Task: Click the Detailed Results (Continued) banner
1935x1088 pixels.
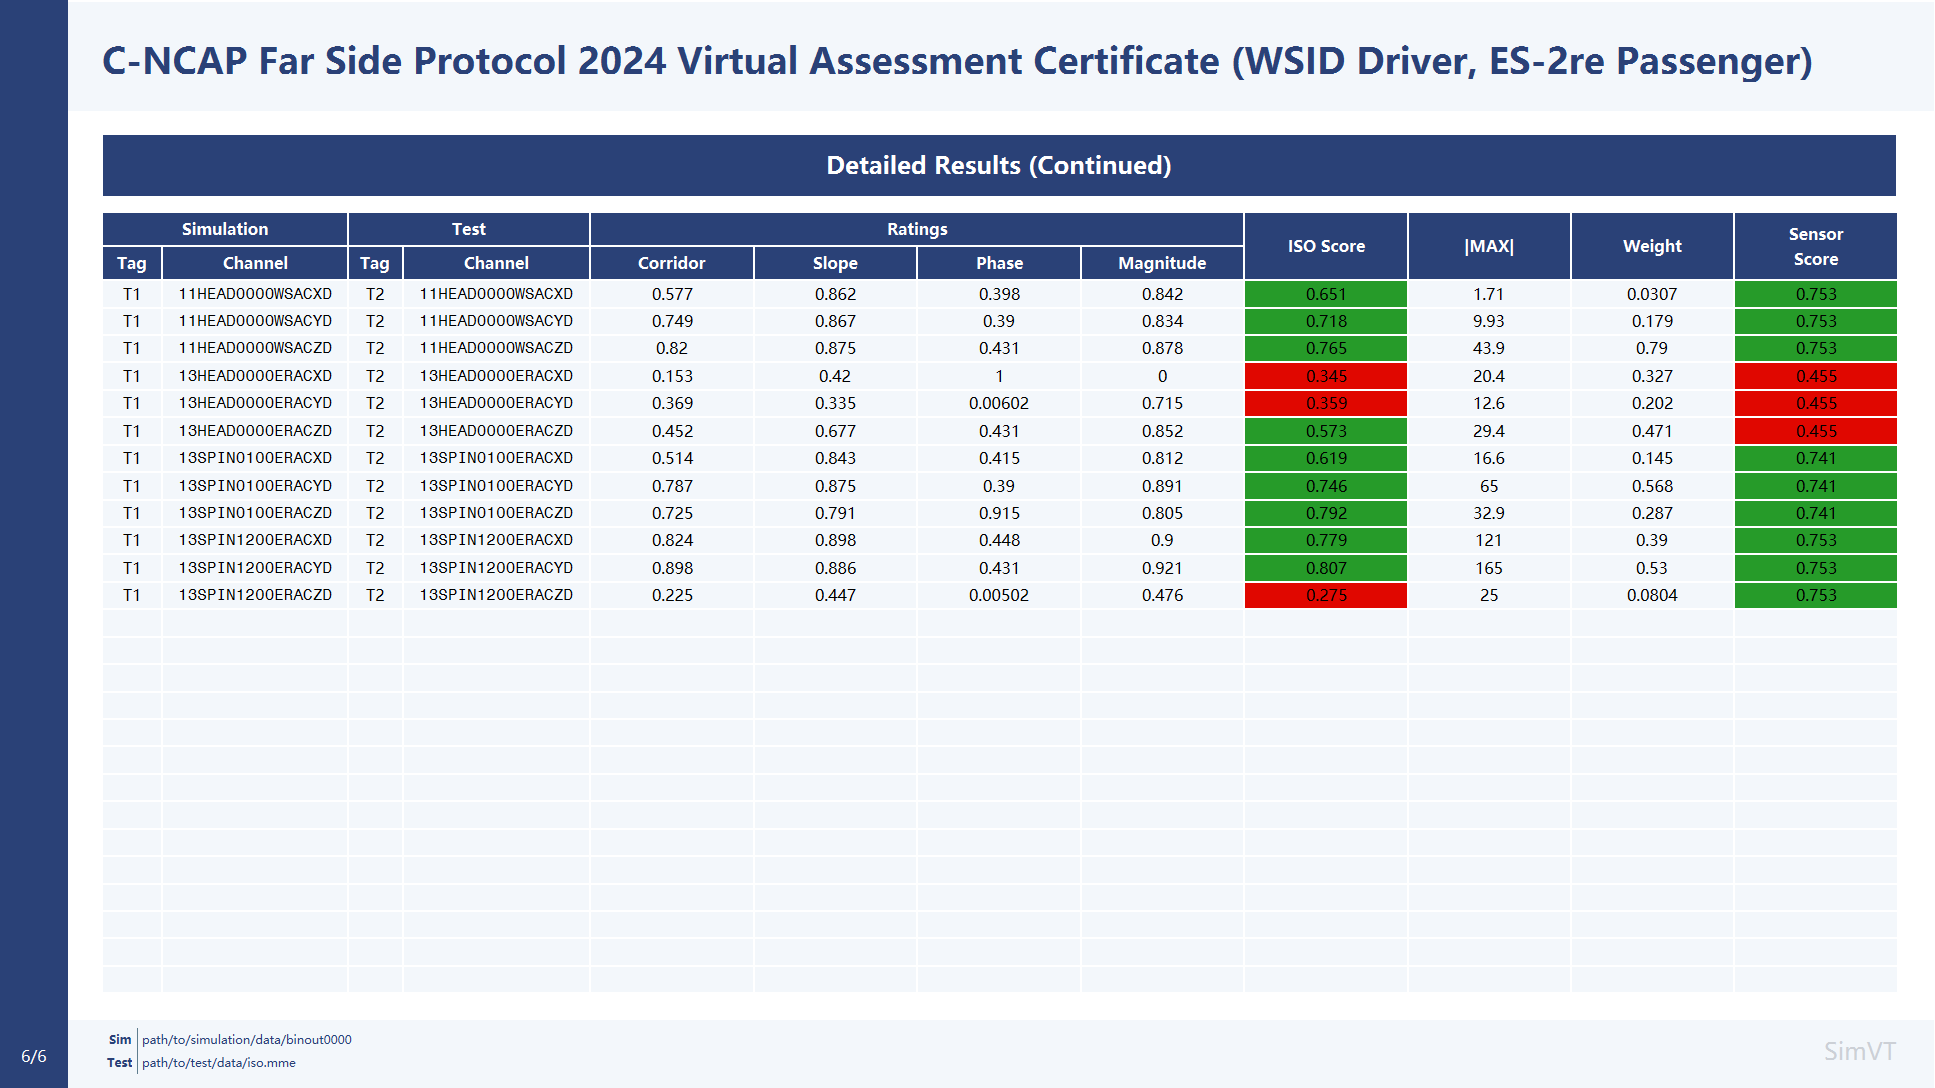Action: pyautogui.click(x=999, y=165)
